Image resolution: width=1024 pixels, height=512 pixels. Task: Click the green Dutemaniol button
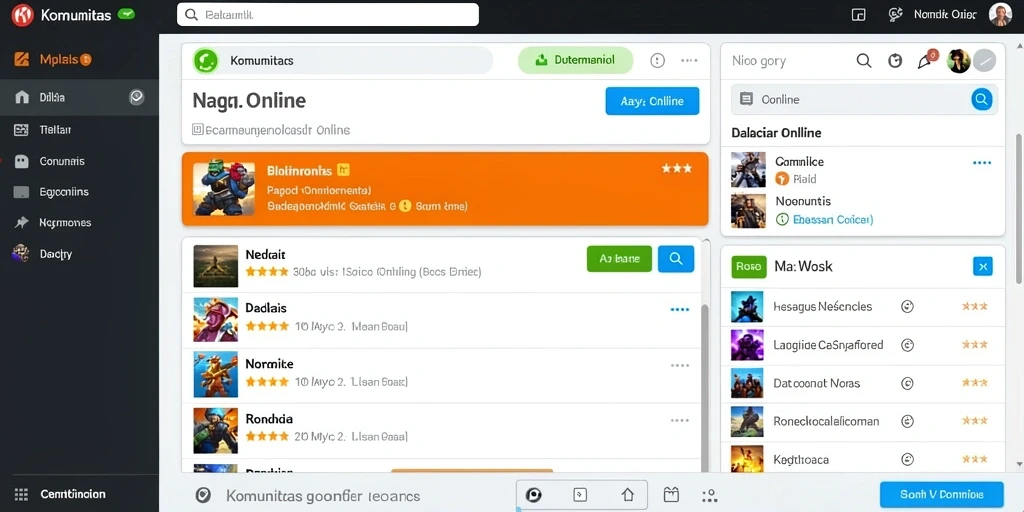(x=575, y=60)
